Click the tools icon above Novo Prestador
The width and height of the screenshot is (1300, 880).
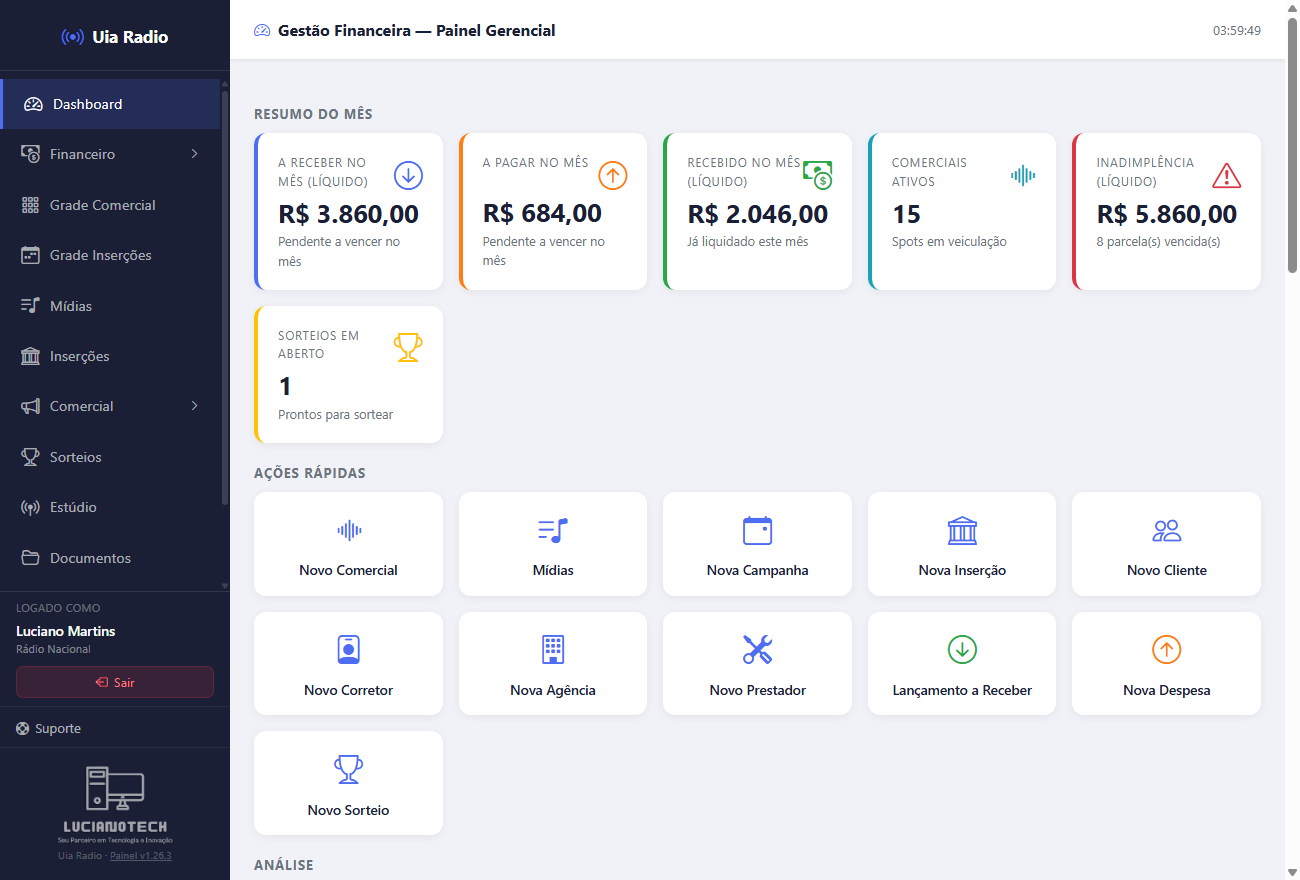coord(758,650)
